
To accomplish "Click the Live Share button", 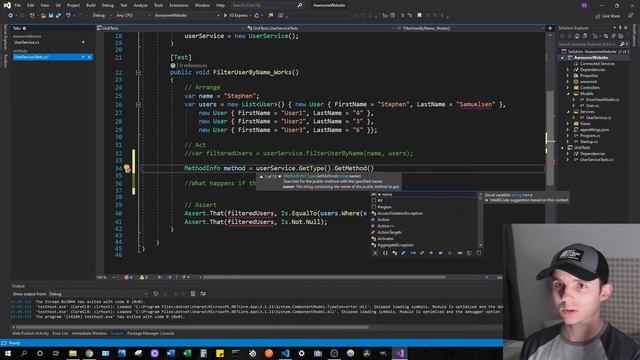I will (x=608, y=16).
